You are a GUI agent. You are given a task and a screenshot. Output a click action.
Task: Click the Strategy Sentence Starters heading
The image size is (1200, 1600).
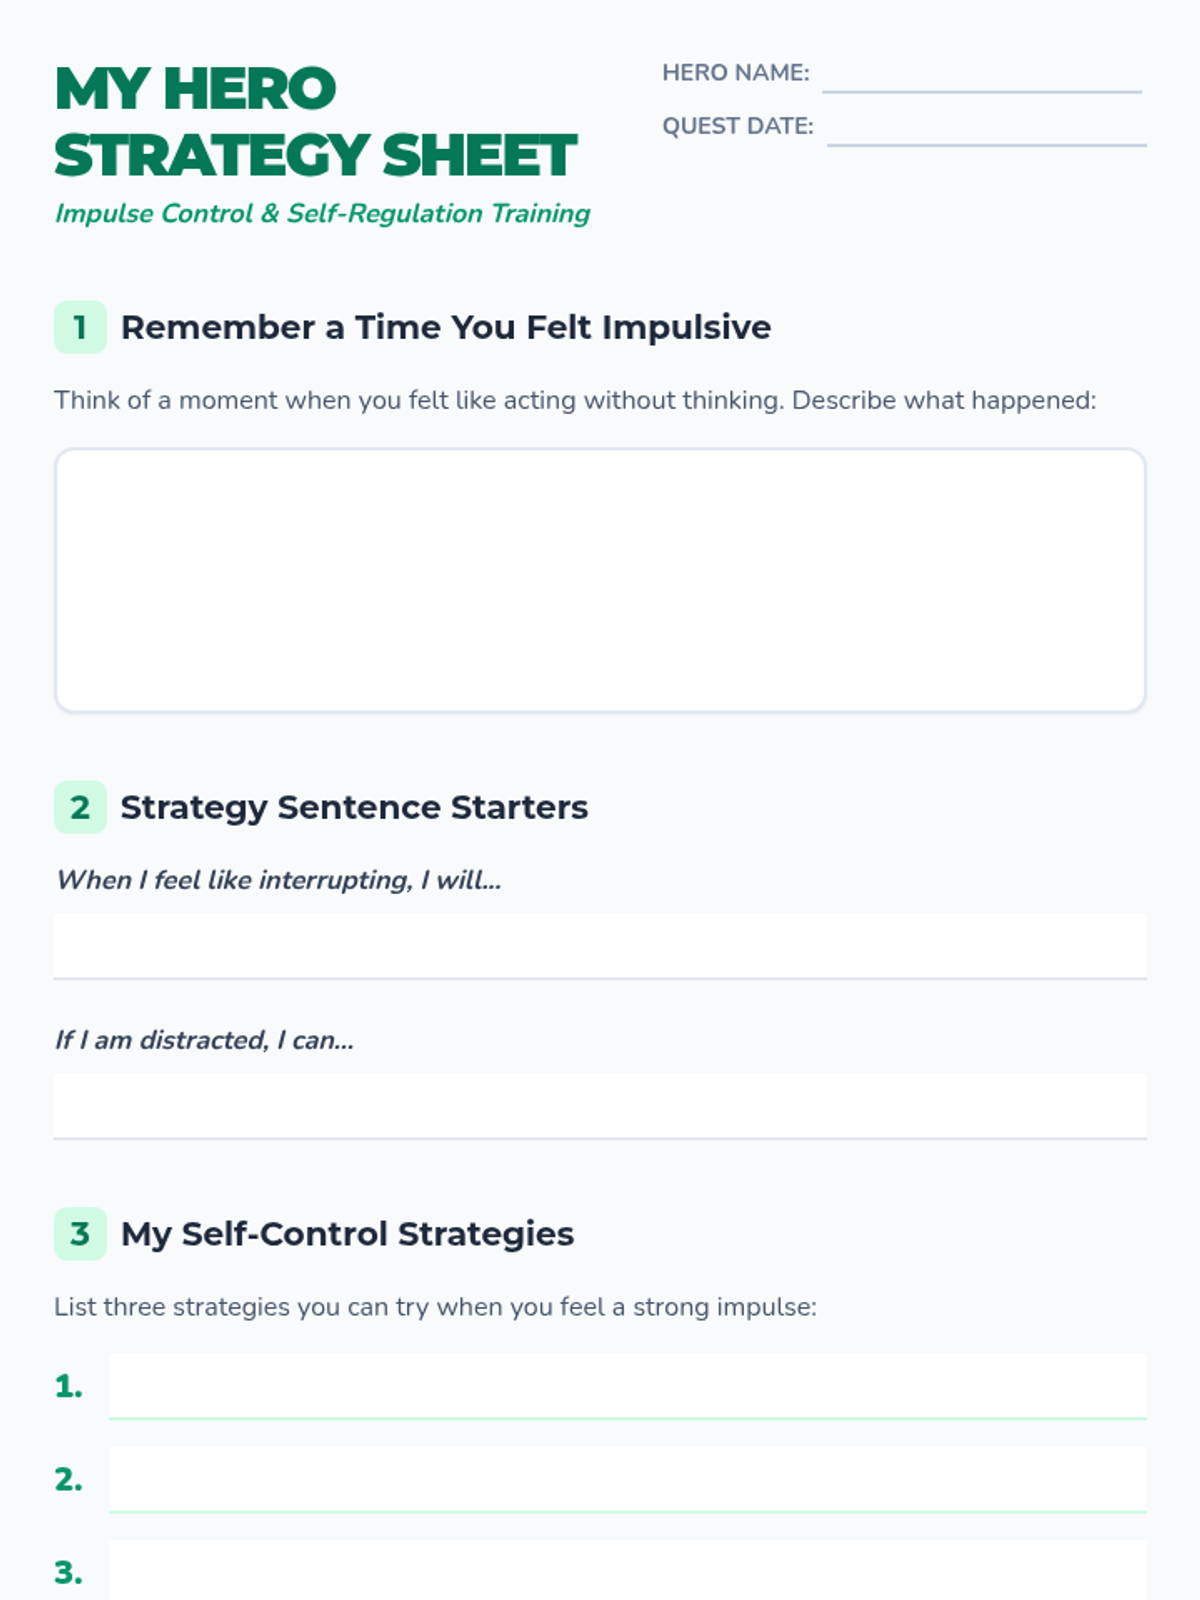354,807
